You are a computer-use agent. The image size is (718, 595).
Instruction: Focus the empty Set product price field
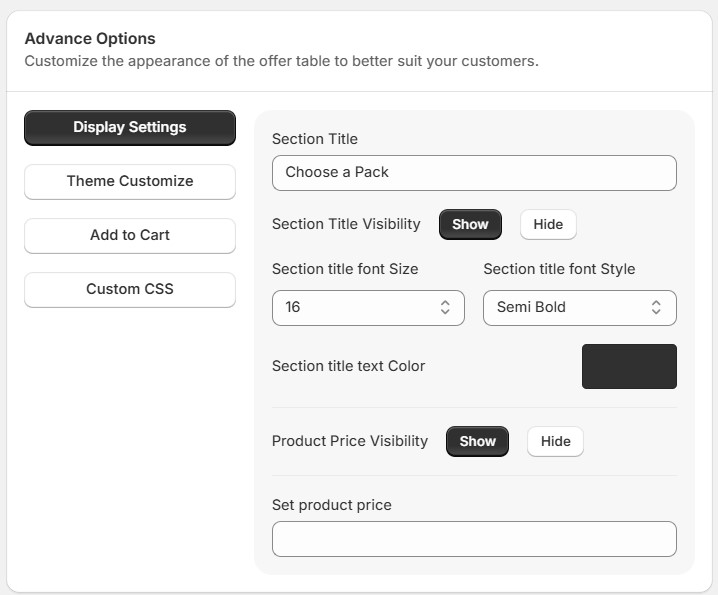click(474, 539)
